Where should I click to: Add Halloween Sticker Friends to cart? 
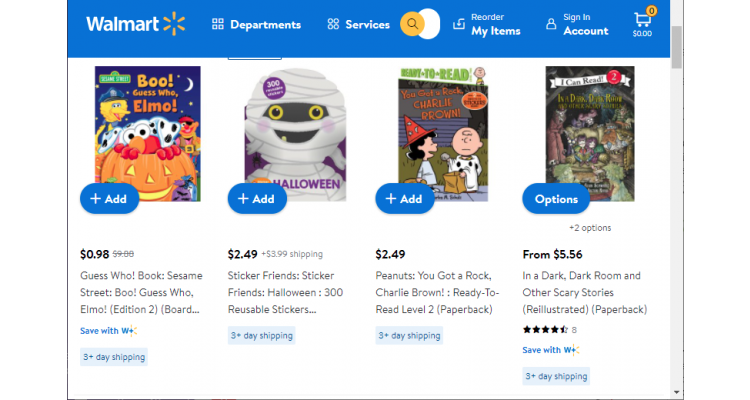click(x=256, y=198)
